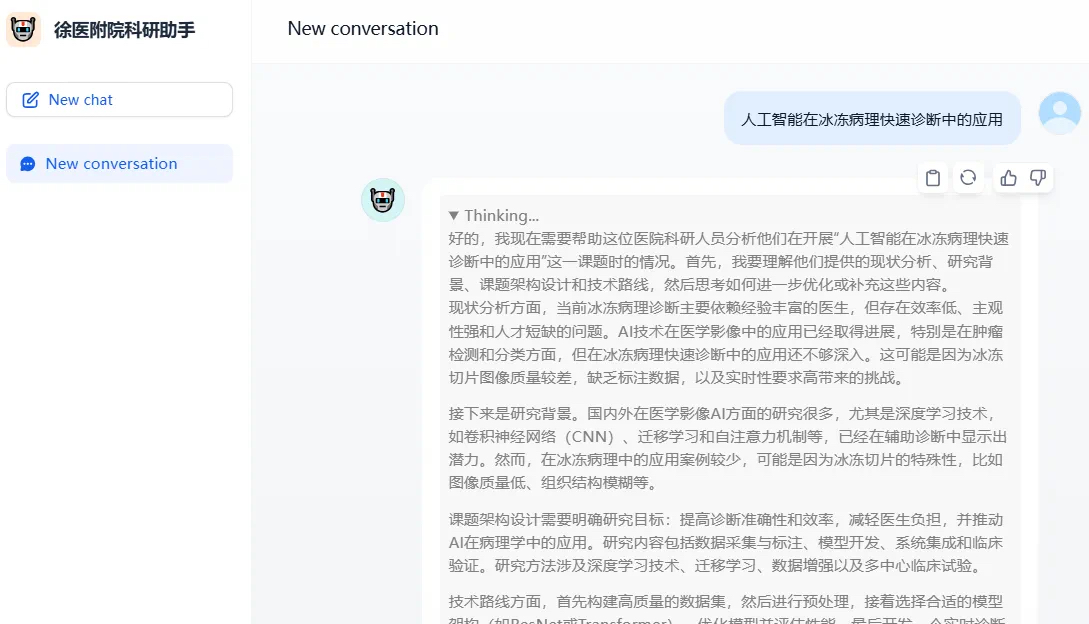Open the user profile avatar
The height and width of the screenshot is (624, 1089).
1059,113
